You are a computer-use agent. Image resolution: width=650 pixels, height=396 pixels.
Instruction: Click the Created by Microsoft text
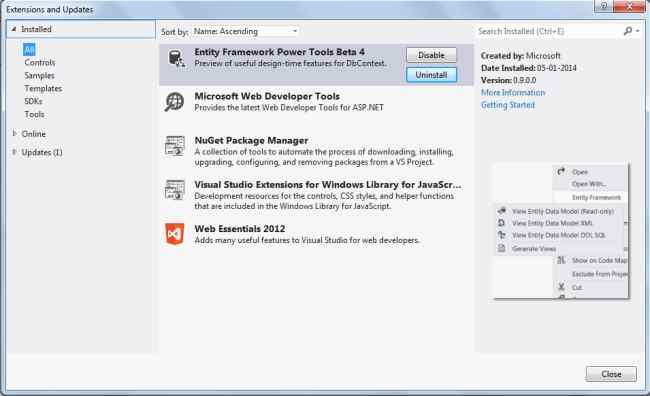tap(521, 56)
